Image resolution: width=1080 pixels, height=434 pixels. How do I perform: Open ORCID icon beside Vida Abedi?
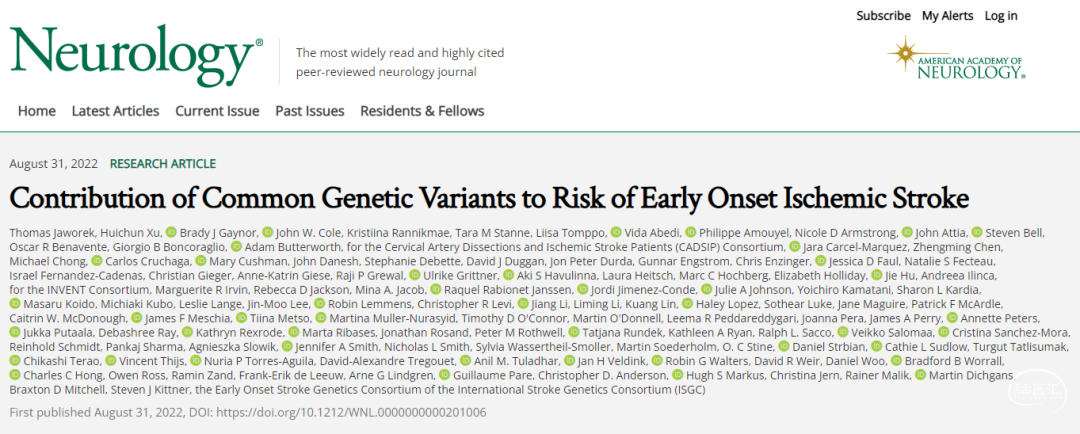(x=616, y=232)
